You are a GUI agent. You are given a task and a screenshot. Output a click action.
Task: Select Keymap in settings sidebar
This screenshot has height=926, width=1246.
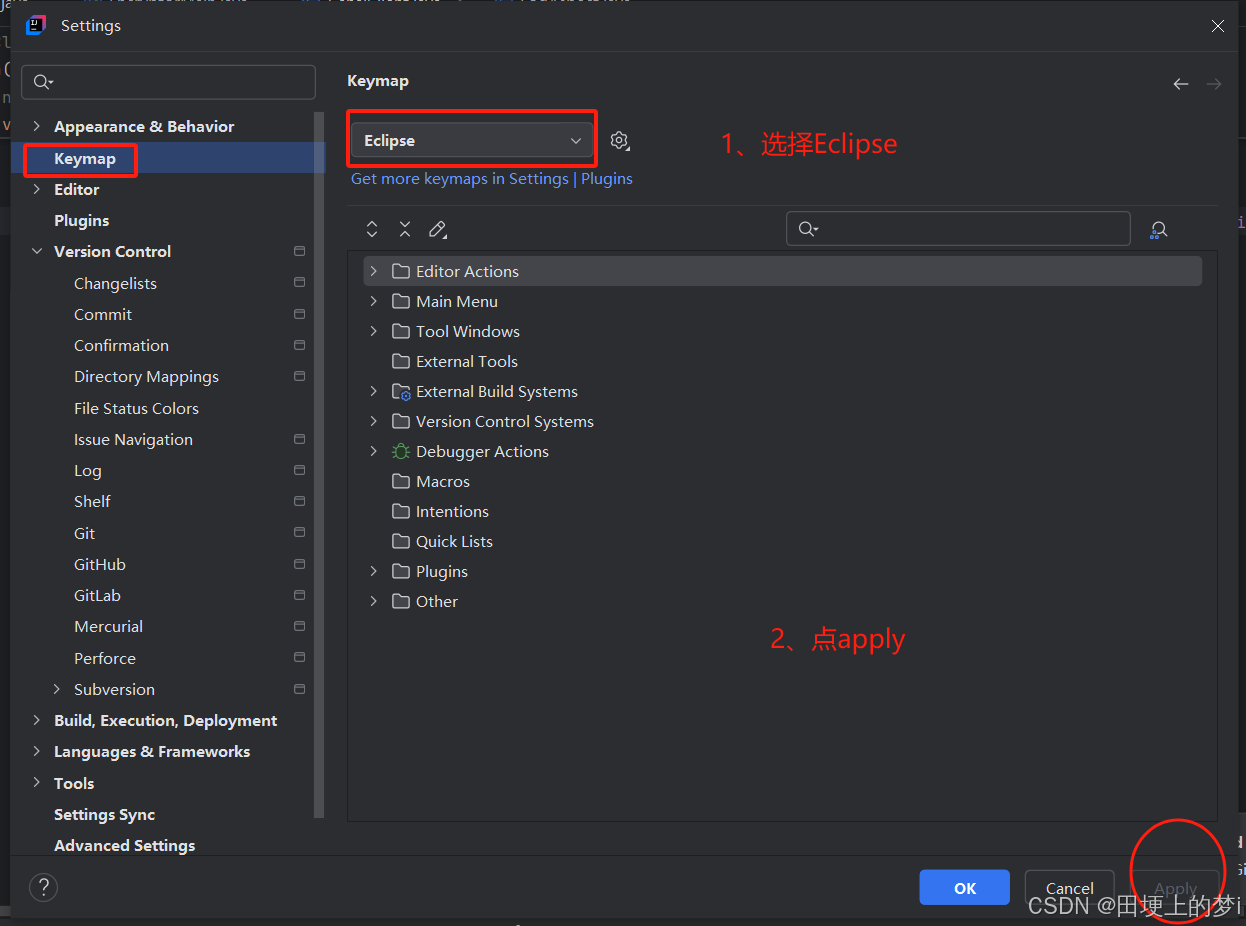(x=85, y=158)
